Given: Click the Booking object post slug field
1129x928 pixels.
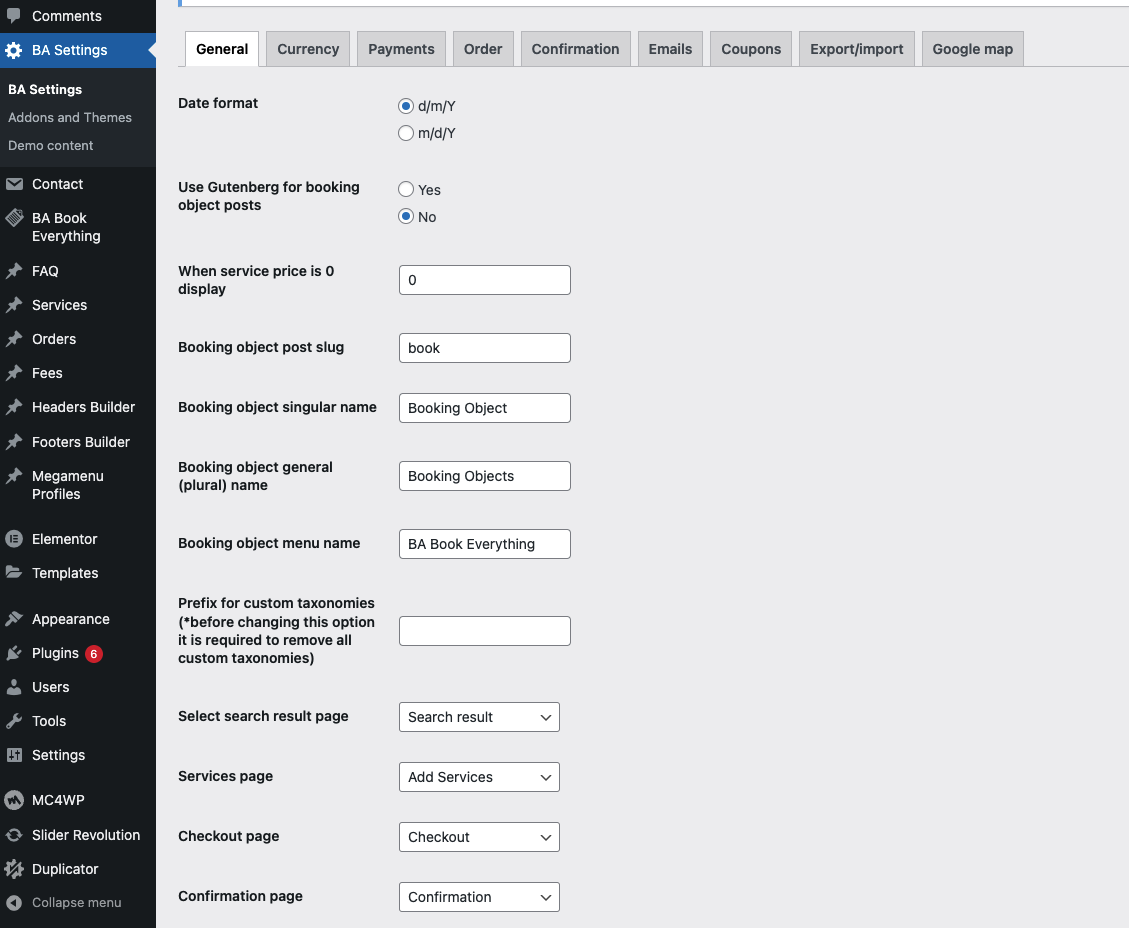Looking at the screenshot, I should pyautogui.click(x=484, y=348).
